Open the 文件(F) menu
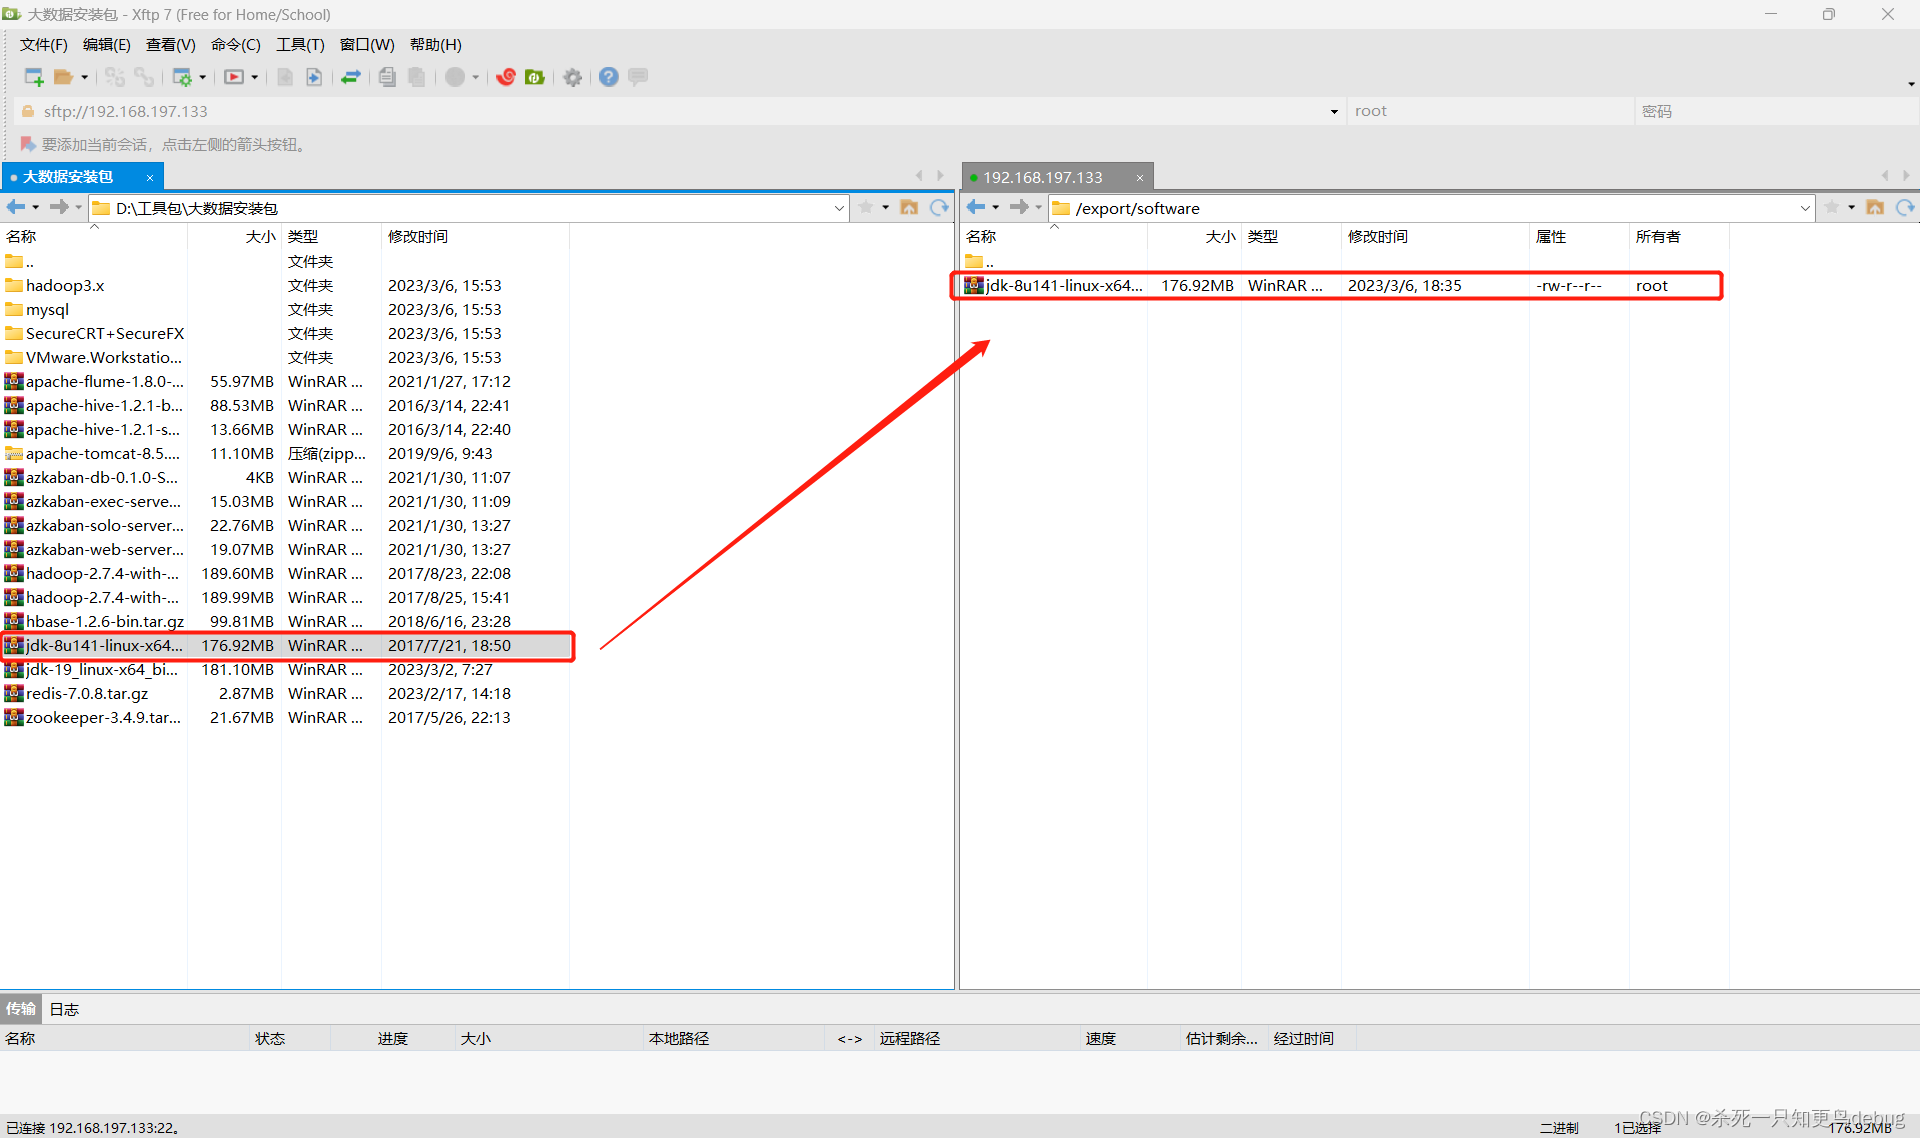This screenshot has width=1920, height=1138. [x=43, y=45]
